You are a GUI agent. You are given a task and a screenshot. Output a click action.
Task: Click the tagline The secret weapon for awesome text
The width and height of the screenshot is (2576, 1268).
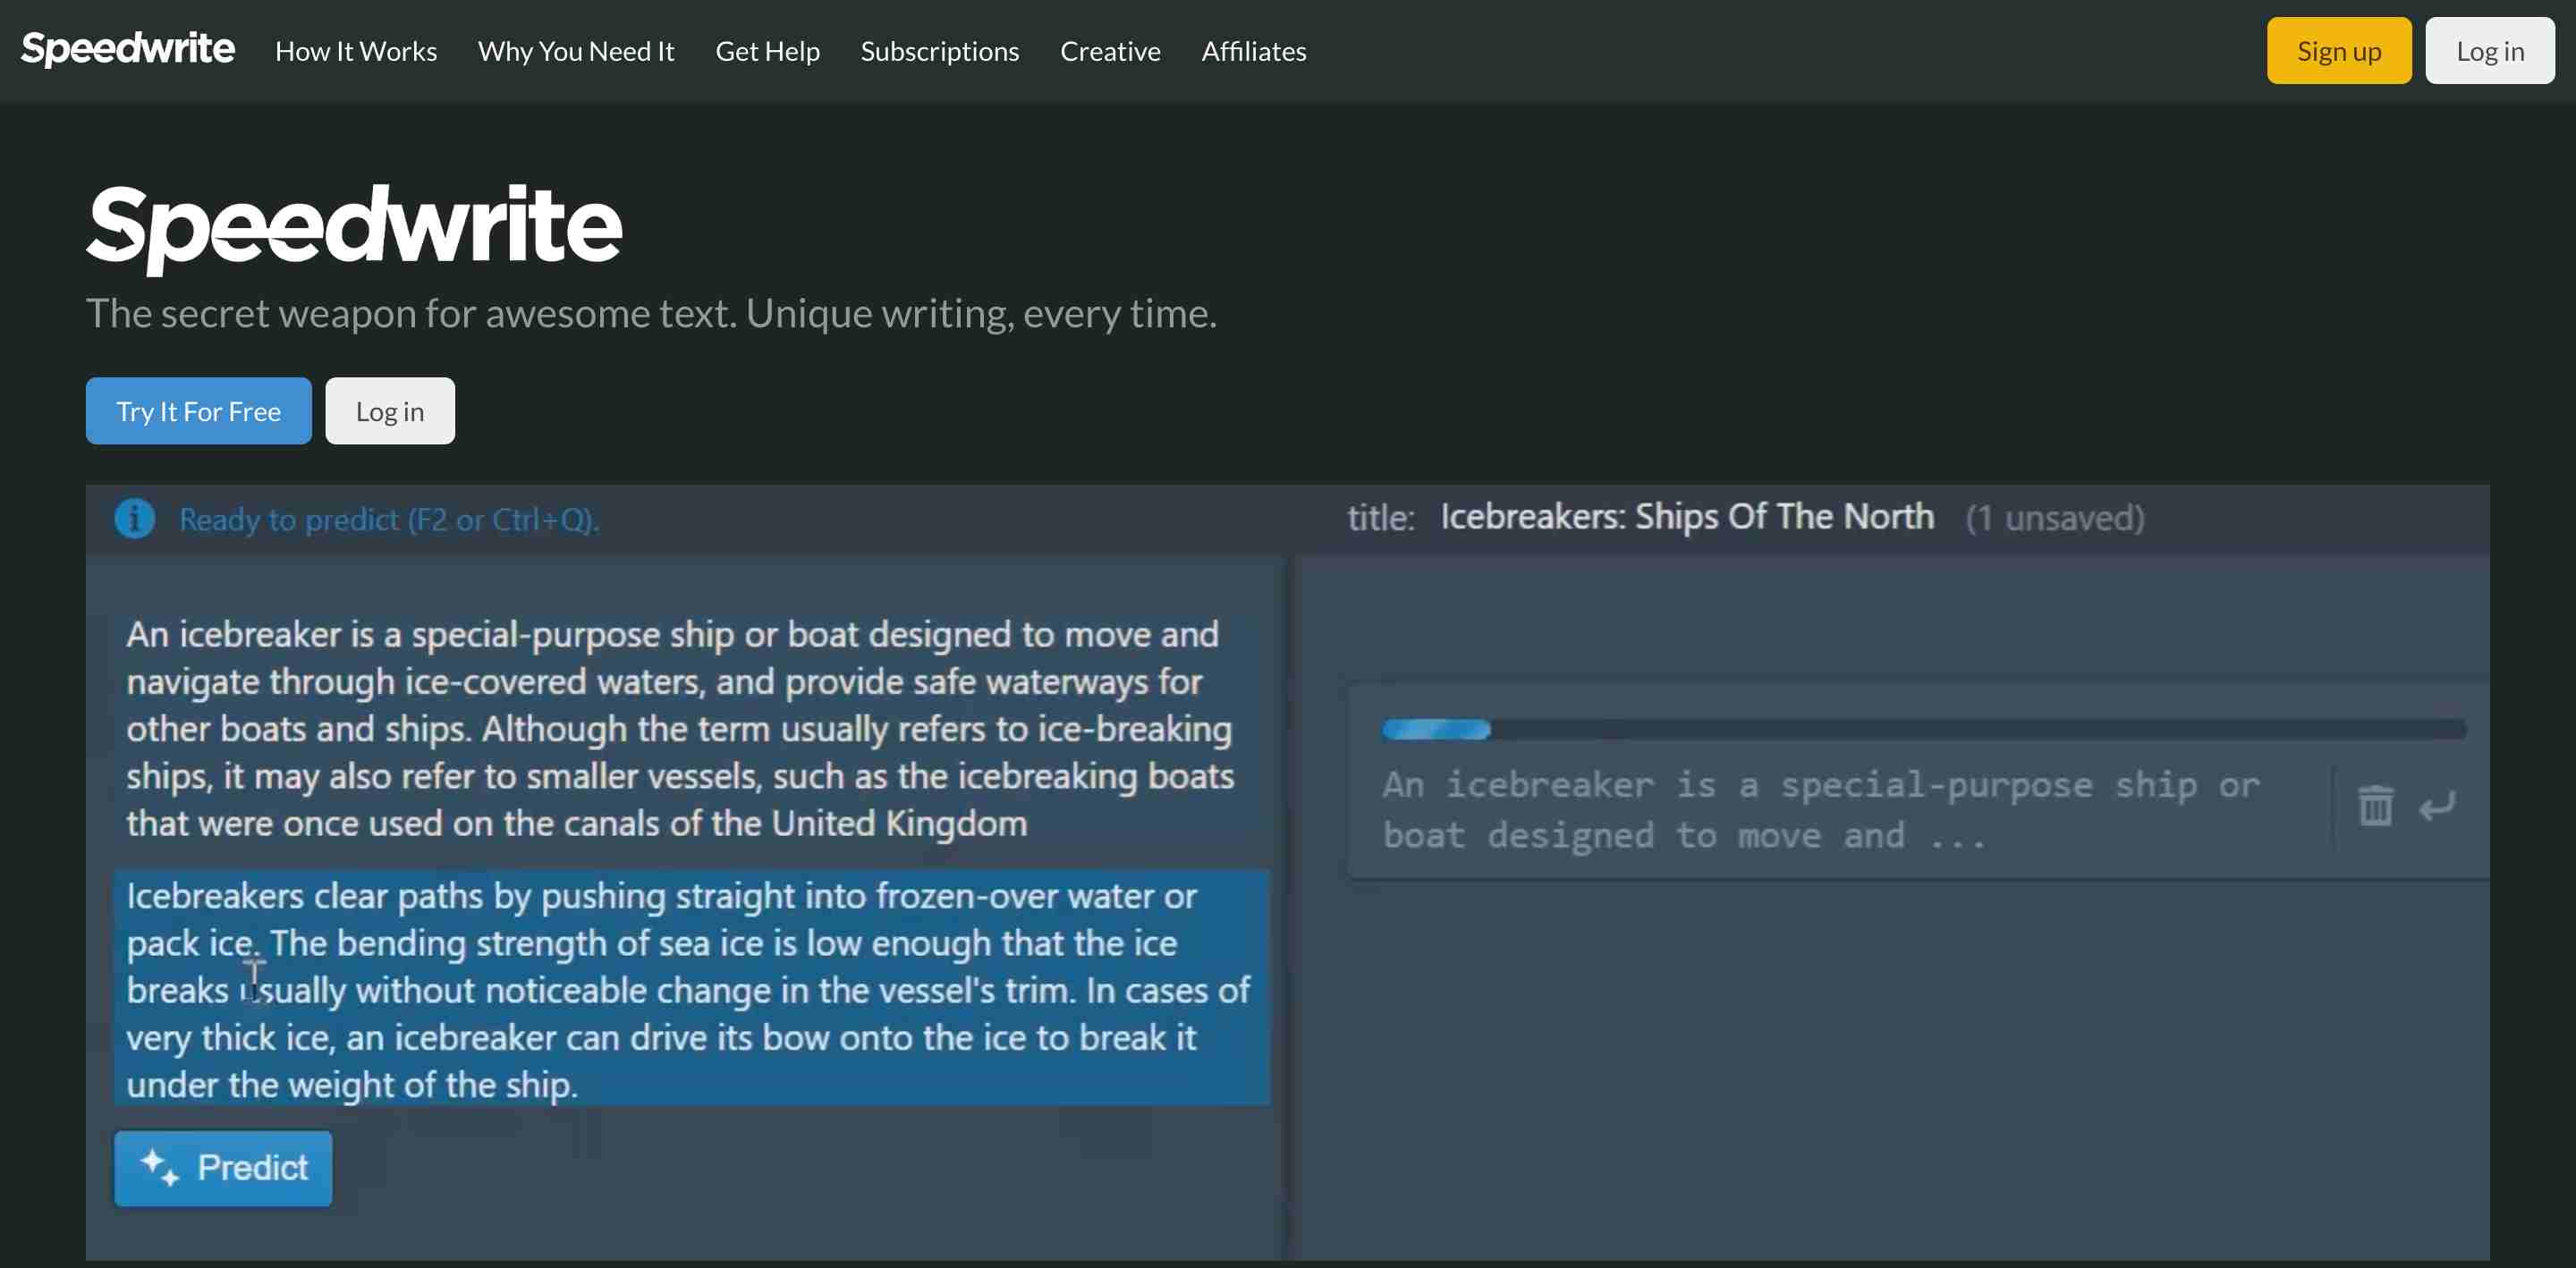pyautogui.click(x=651, y=314)
